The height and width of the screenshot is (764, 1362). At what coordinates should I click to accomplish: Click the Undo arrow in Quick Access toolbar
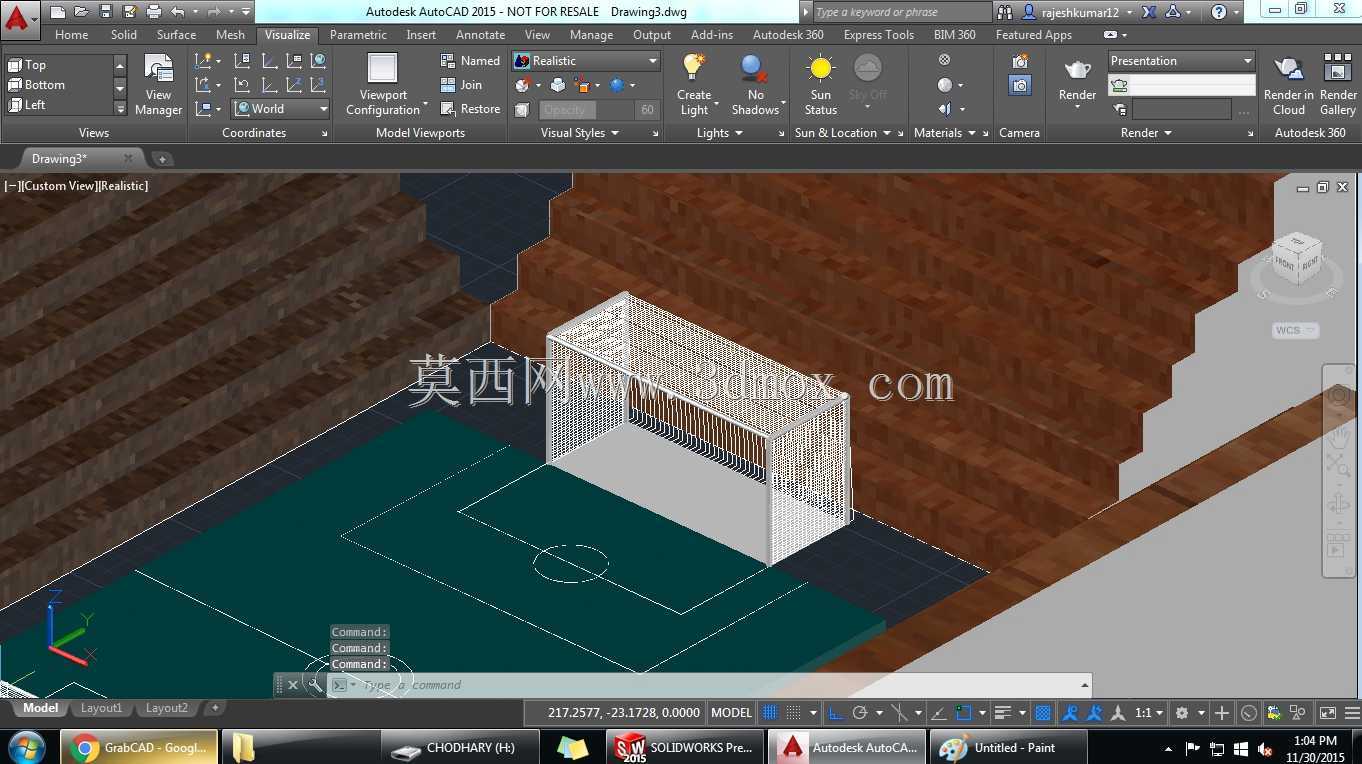click(178, 12)
